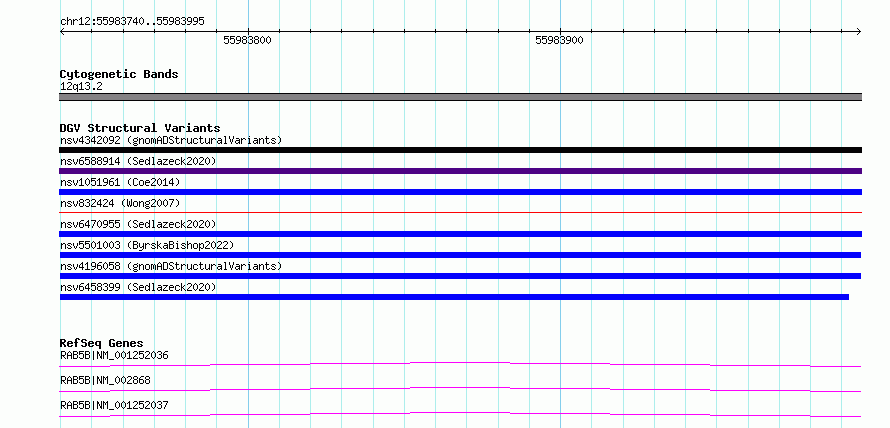
Task: Click the blue nsv5501003 variant bar
Action: [x=460, y=255]
